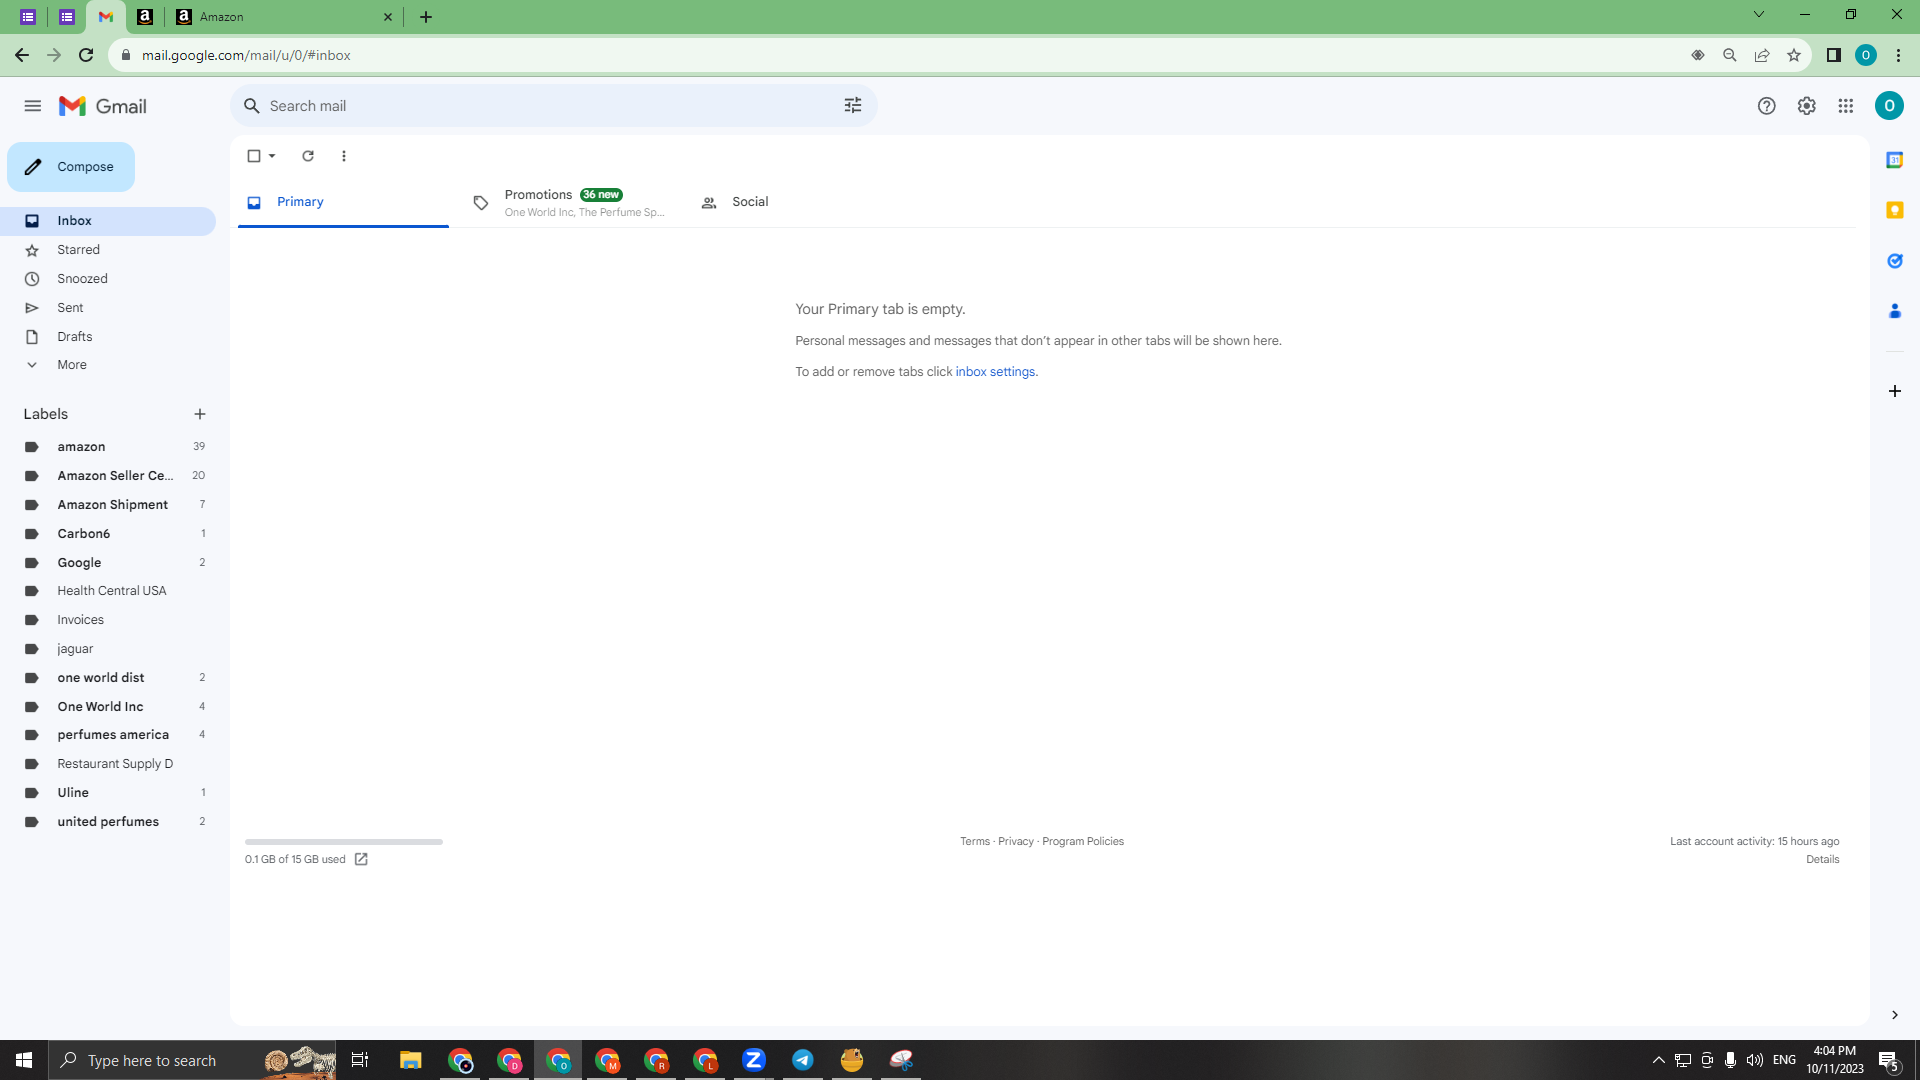This screenshot has width=1920, height=1080.
Task: Open Chrome's three-dot menu
Action: (x=1898, y=55)
